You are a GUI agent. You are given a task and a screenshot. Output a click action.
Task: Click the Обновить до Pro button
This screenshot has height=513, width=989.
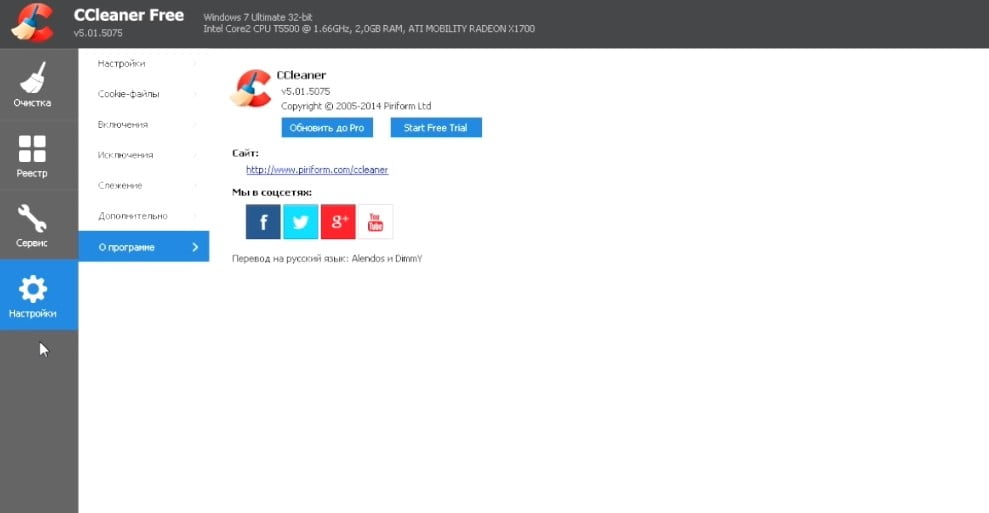tap(327, 127)
